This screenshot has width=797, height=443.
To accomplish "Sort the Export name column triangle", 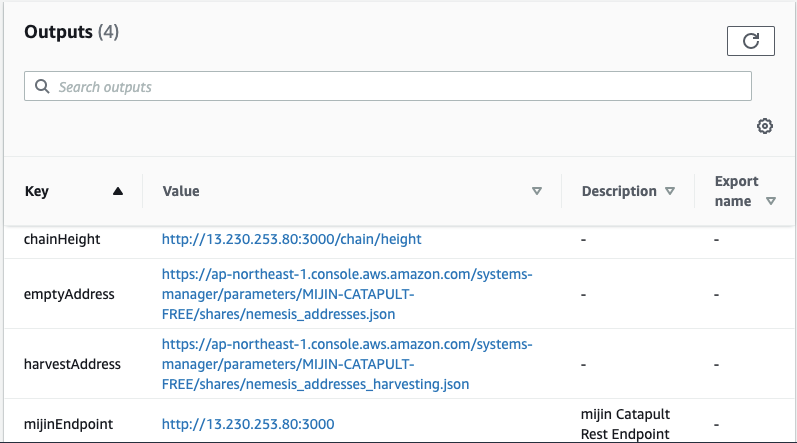I will tap(771, 201).
